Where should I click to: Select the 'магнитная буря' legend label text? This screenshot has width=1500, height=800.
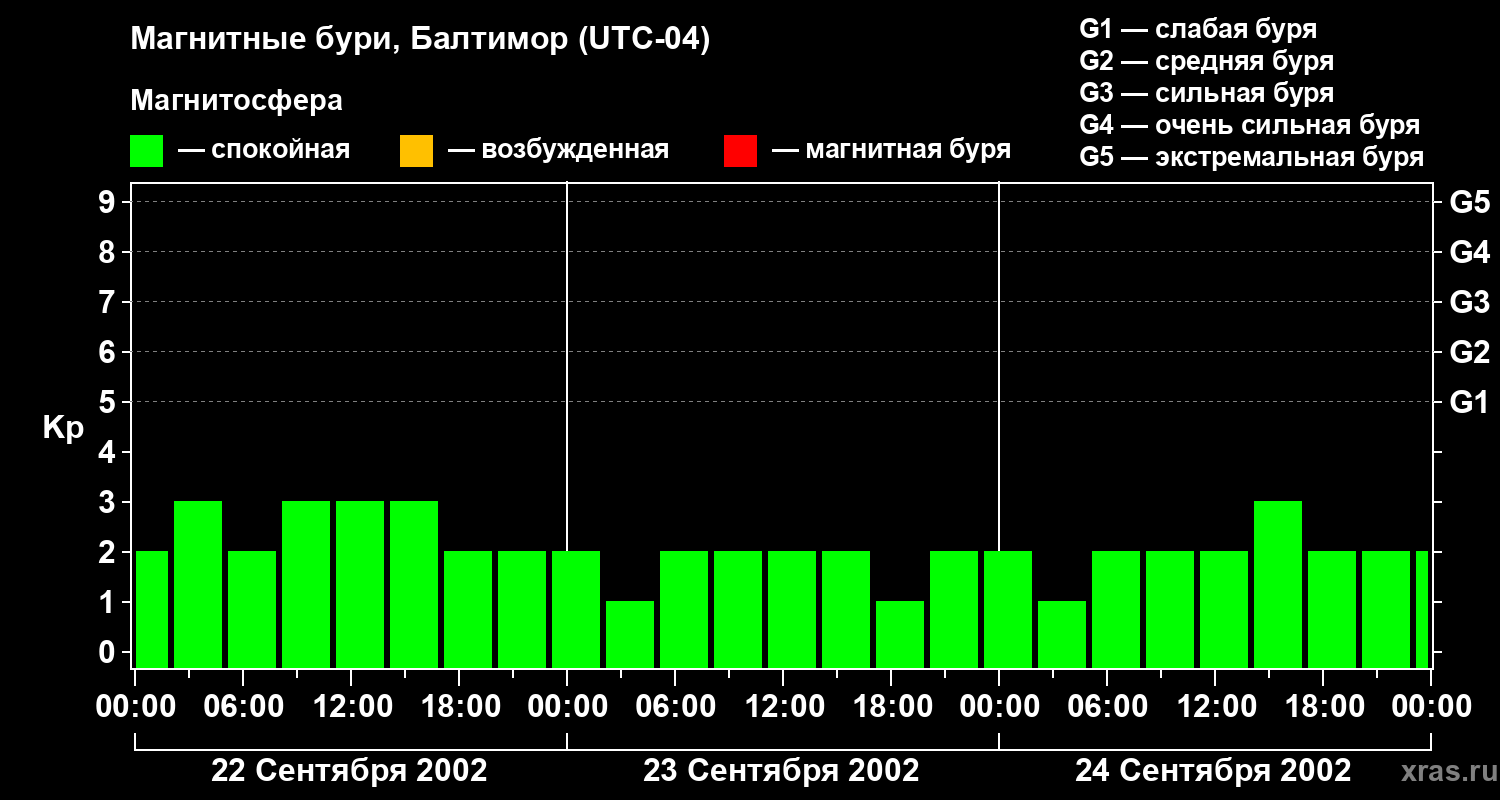coord(908,150)
